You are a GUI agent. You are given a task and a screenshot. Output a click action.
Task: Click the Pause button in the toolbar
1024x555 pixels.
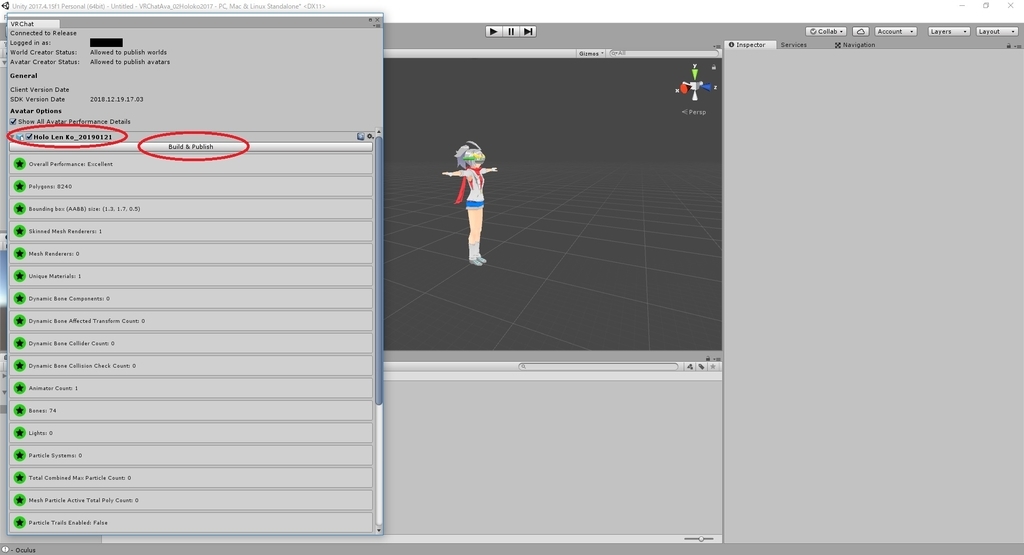tap(511, 31)
